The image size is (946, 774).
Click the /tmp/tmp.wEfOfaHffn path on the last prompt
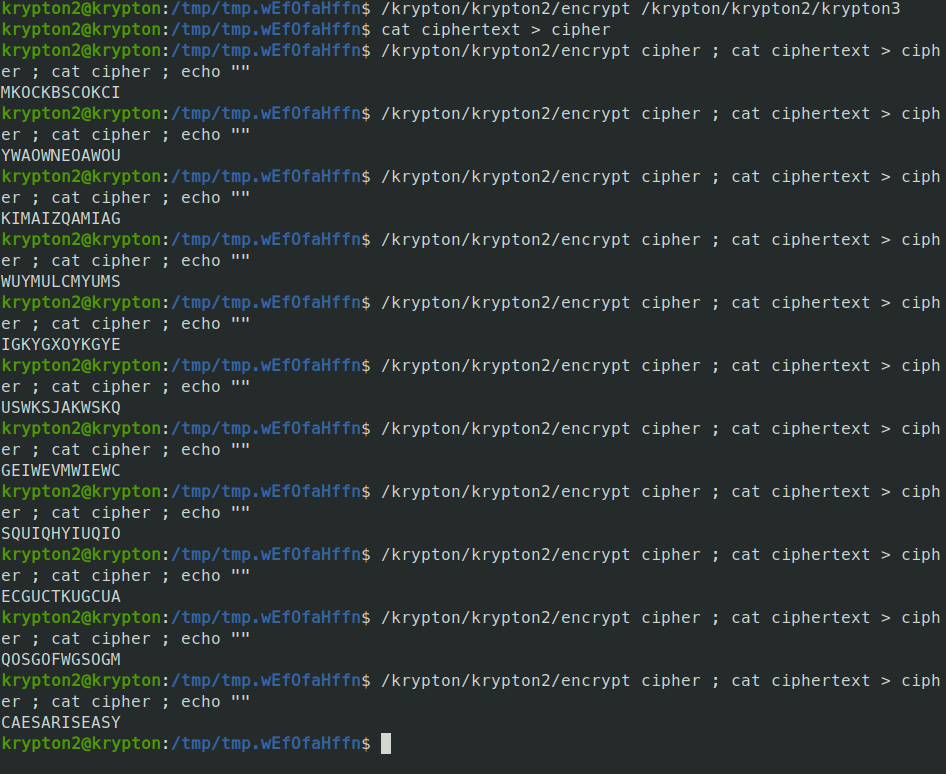(x=266, y=743)
